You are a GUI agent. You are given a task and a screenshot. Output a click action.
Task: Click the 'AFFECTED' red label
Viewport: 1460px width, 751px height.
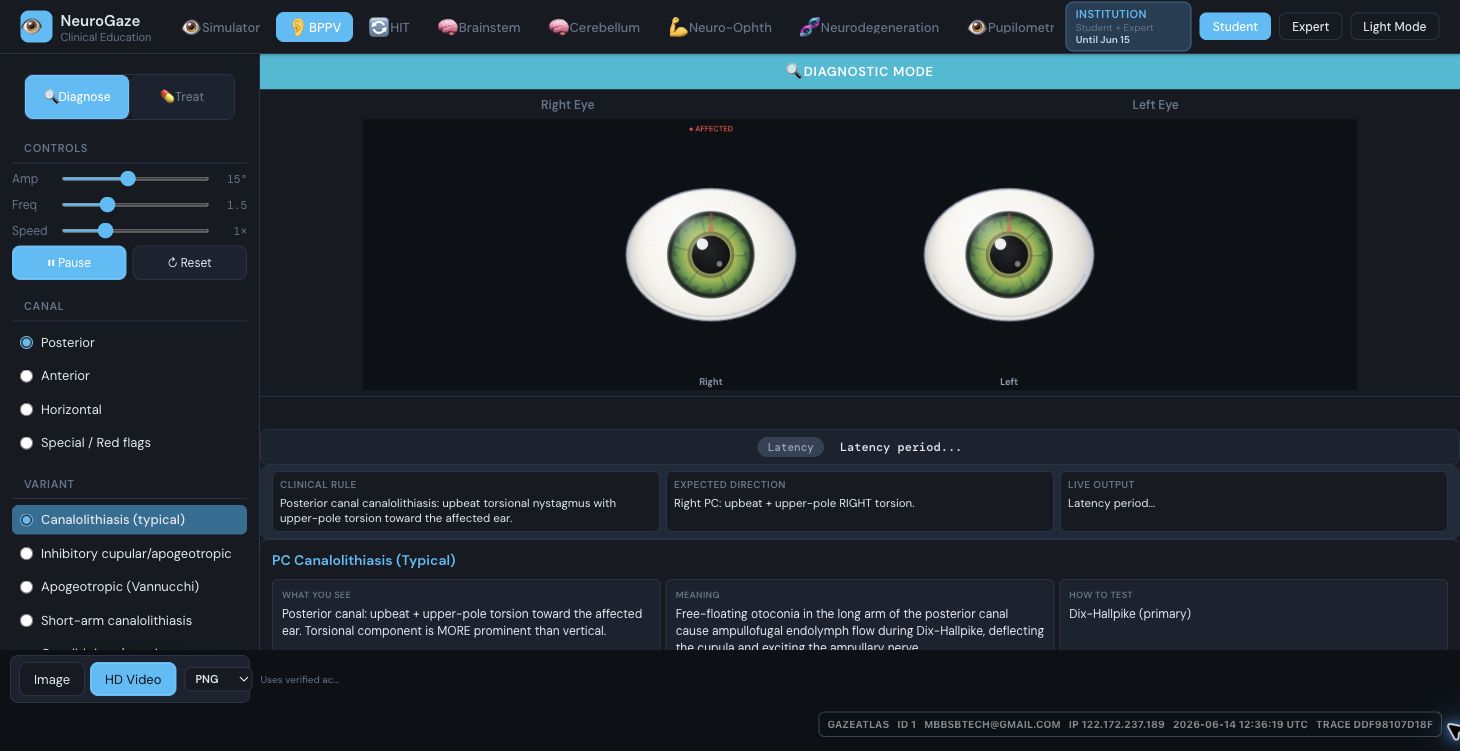pos(711,129)
